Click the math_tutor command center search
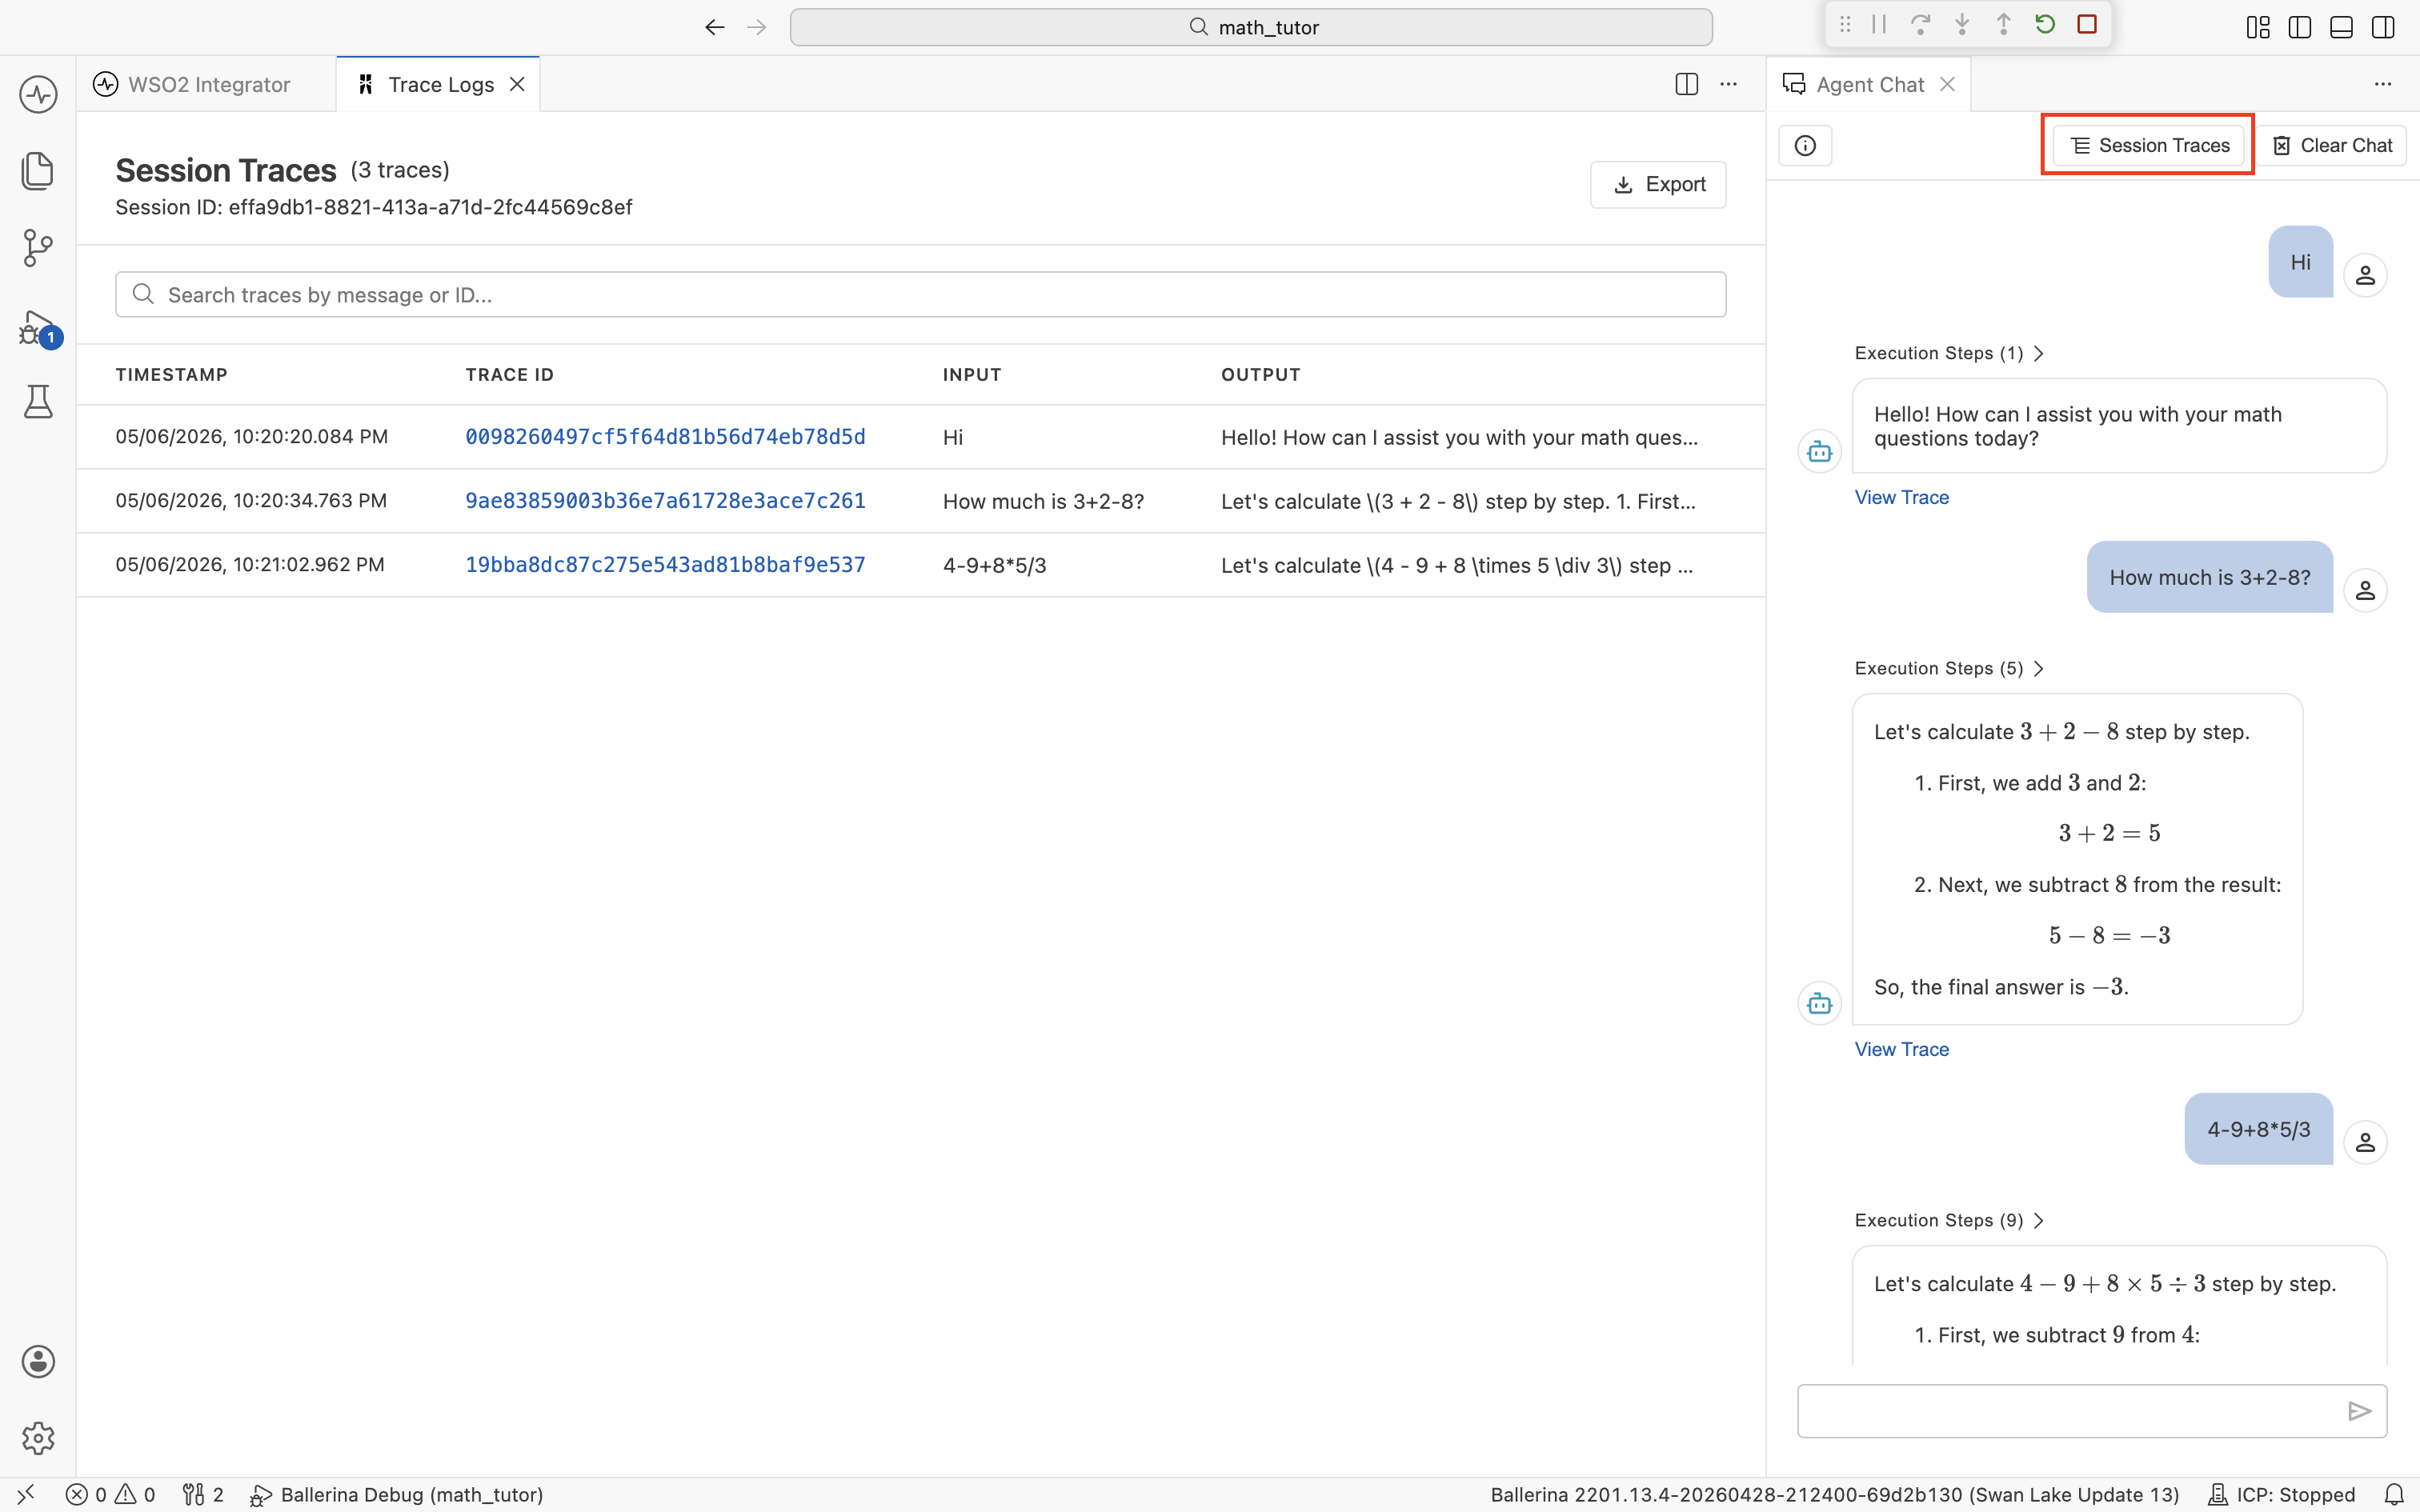 pos(1251,27)
